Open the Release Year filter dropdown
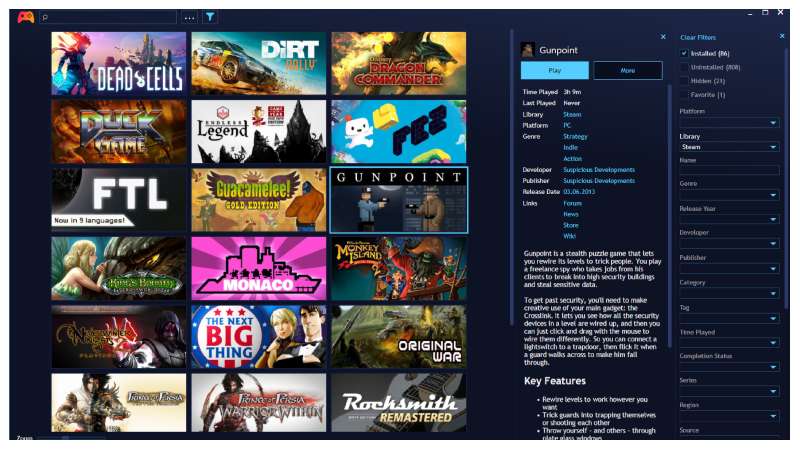Image resolution: width=800 pixels, height=450 pixels. coord(729,219)
